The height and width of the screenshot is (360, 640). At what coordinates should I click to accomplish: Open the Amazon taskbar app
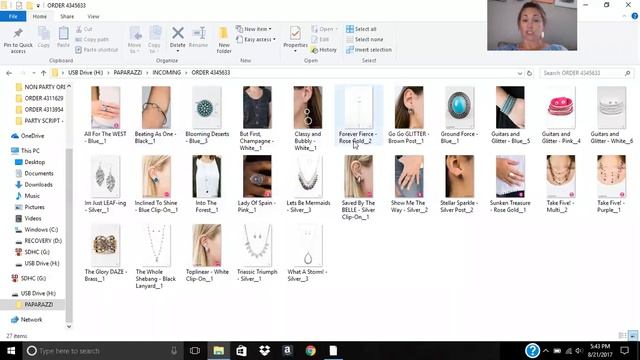(287, 351)
